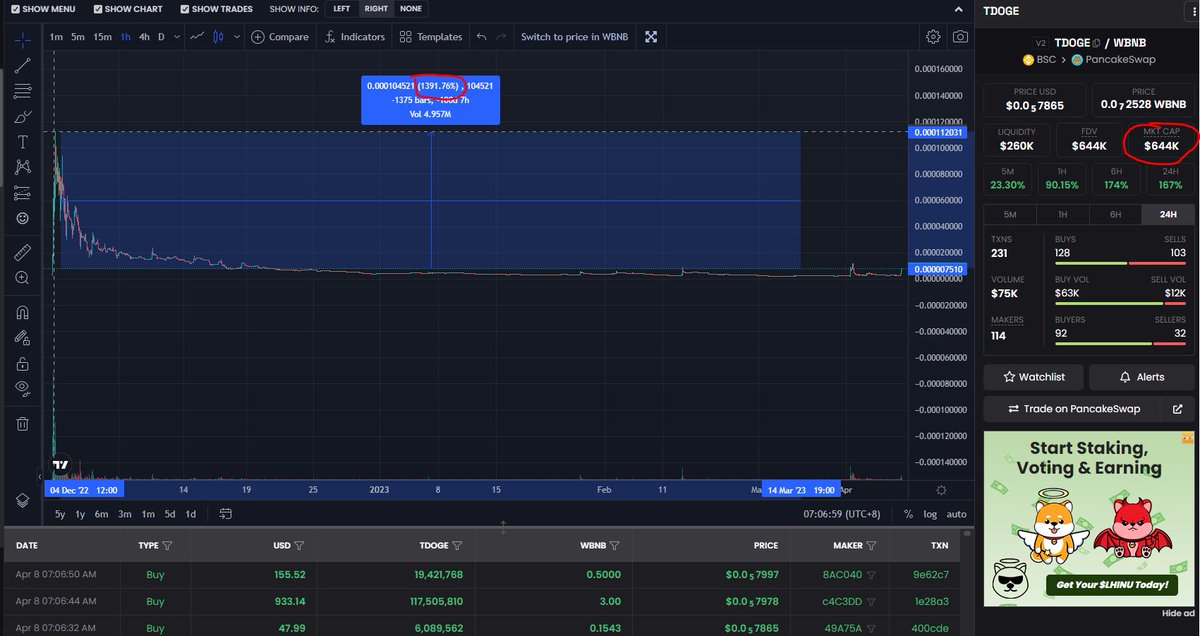1200x636 pixels.
Task: Set chart range to 3m
Action: (x=125, y=514)
